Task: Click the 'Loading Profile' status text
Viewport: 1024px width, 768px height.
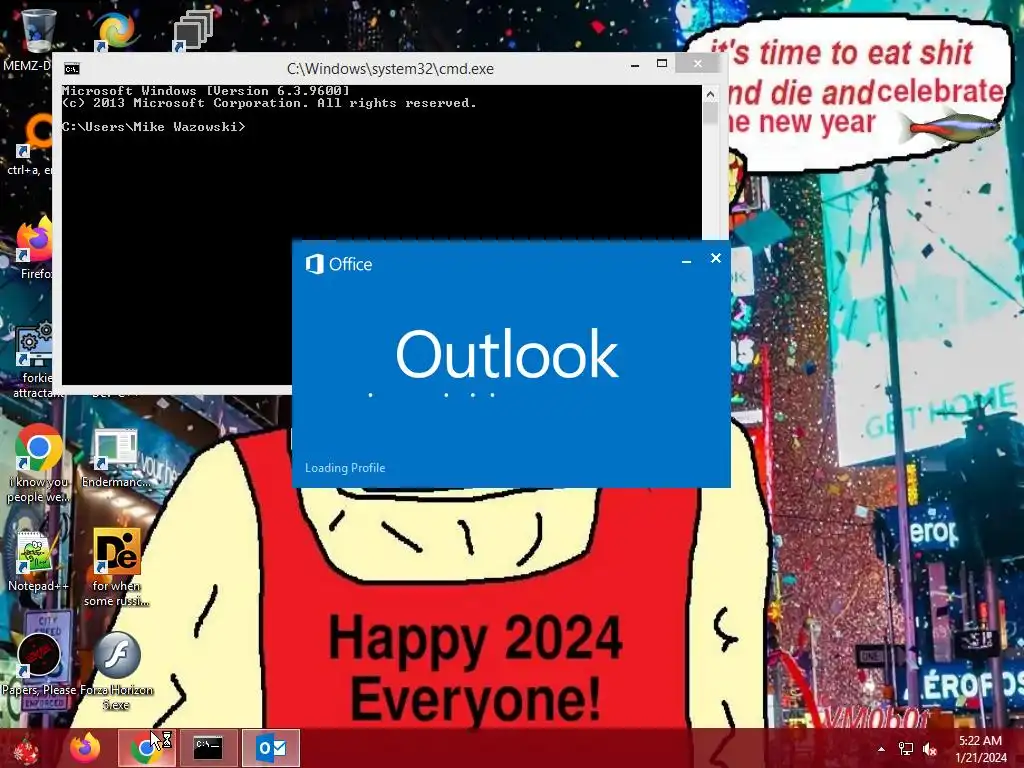Action: coord(345,468)
